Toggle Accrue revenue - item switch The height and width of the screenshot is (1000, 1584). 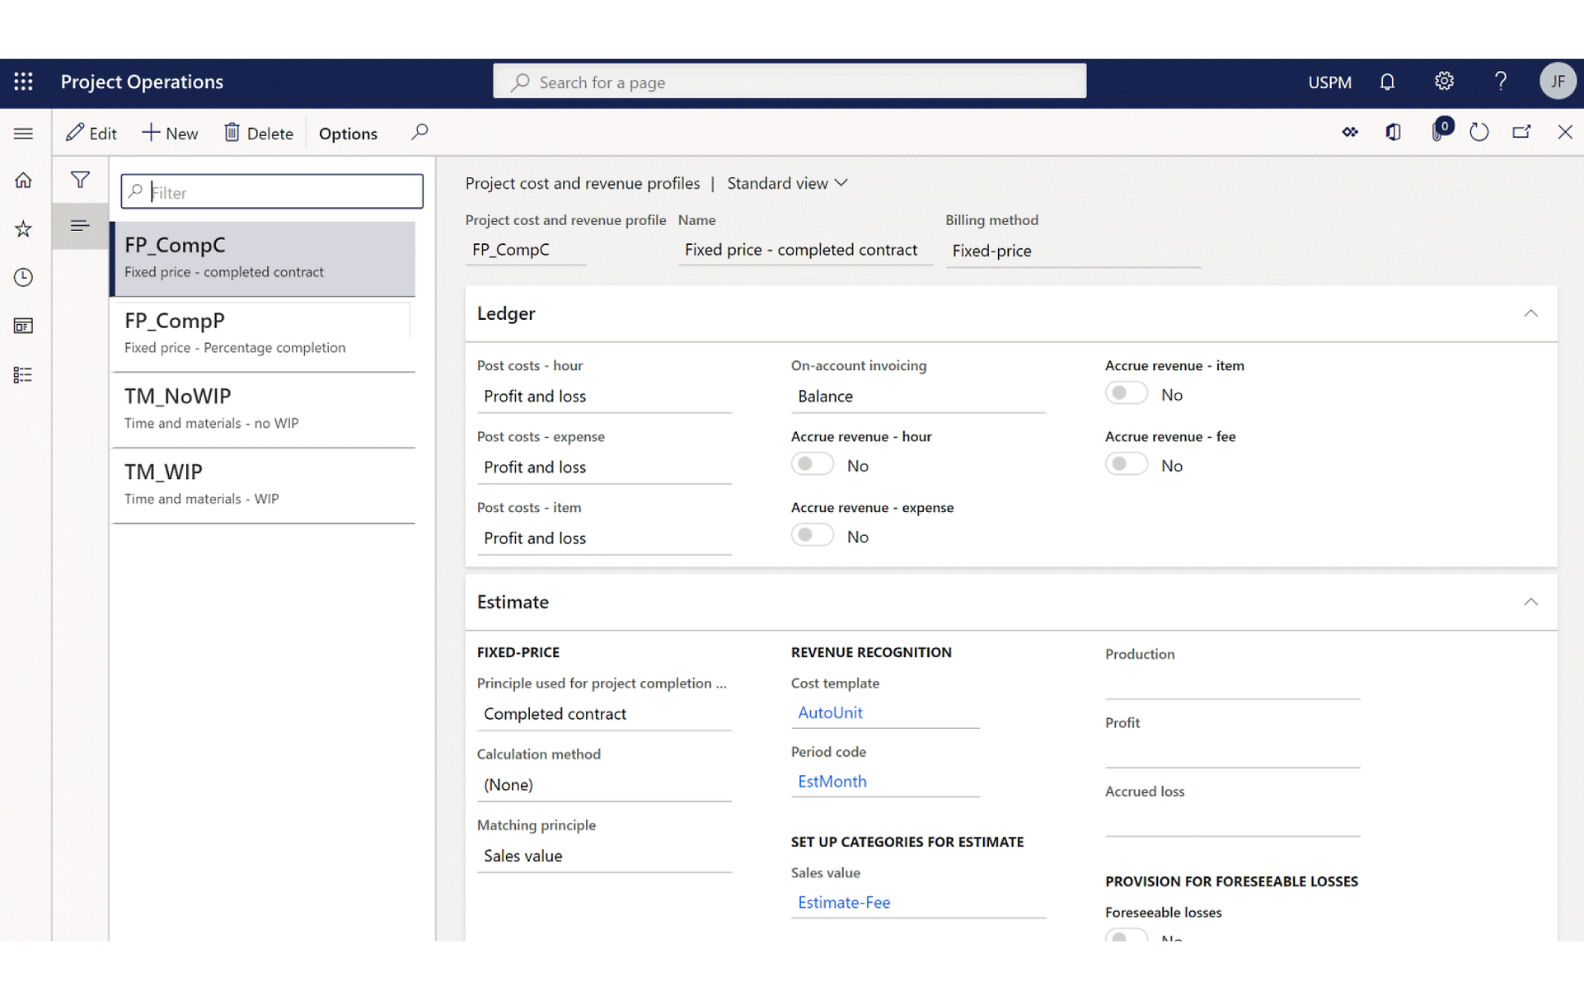1126,394
